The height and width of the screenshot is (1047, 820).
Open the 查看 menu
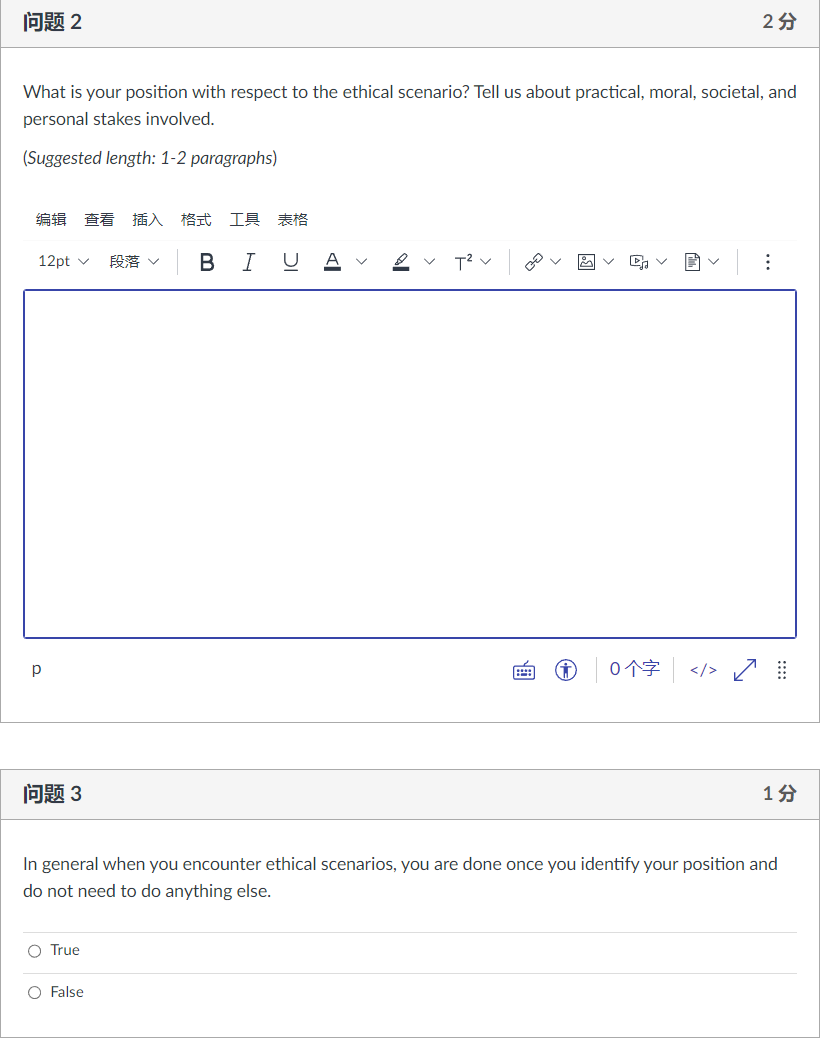click(x=99, y=220)
